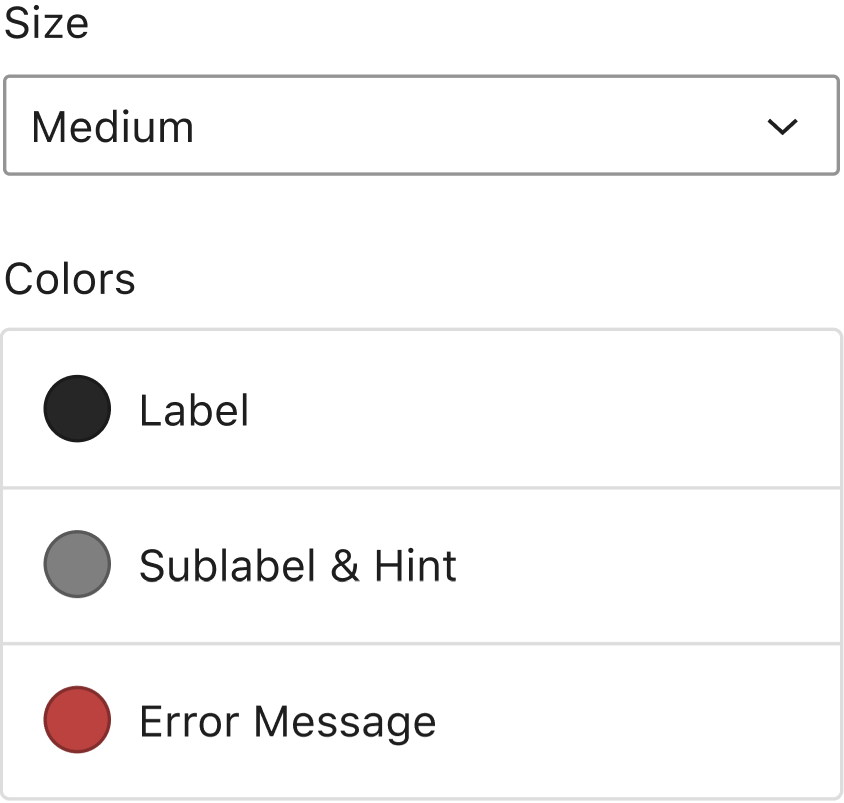The image size is (844, 803).
Task: Click empty space right of Sublabel & Hint
Action: click(x=650, y=566)
